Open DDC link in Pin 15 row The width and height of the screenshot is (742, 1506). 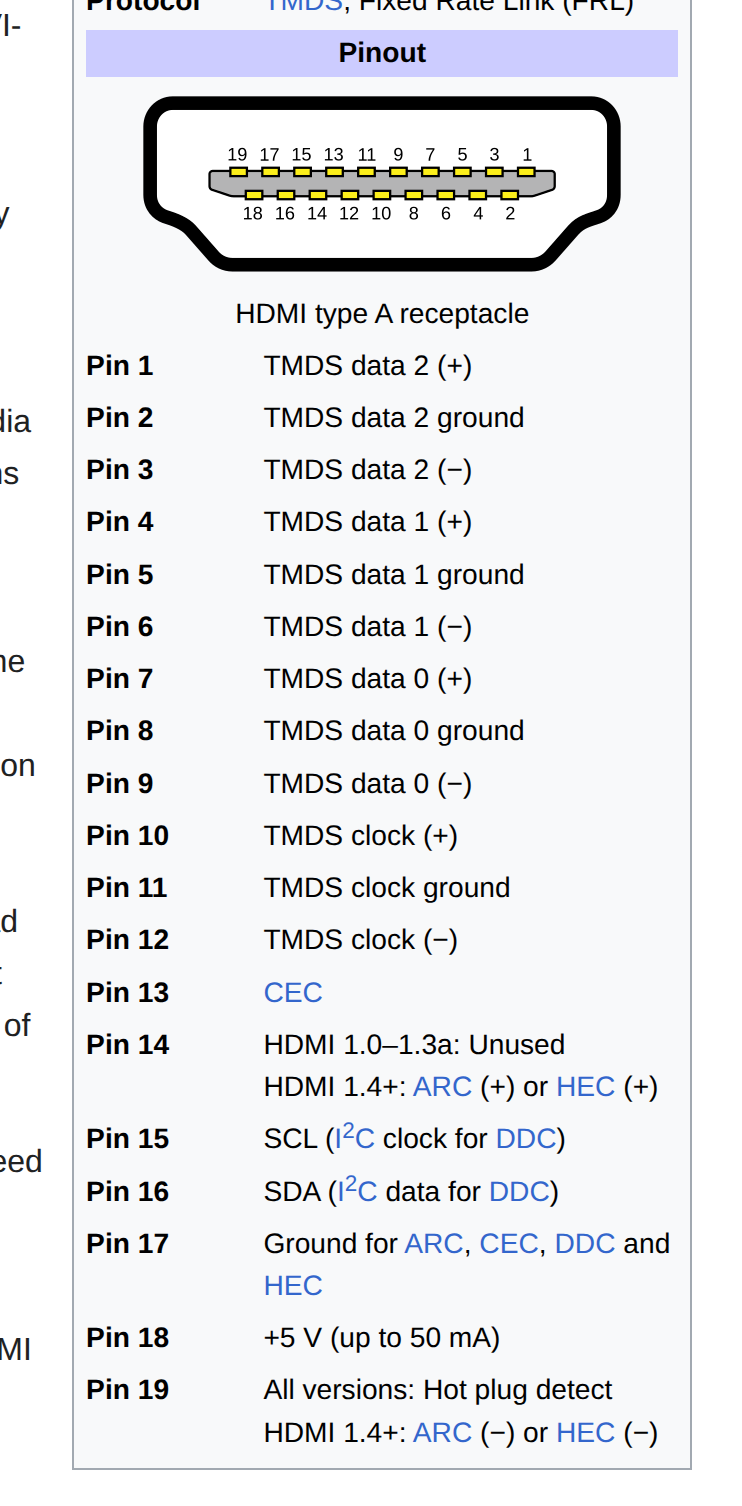526,1139
